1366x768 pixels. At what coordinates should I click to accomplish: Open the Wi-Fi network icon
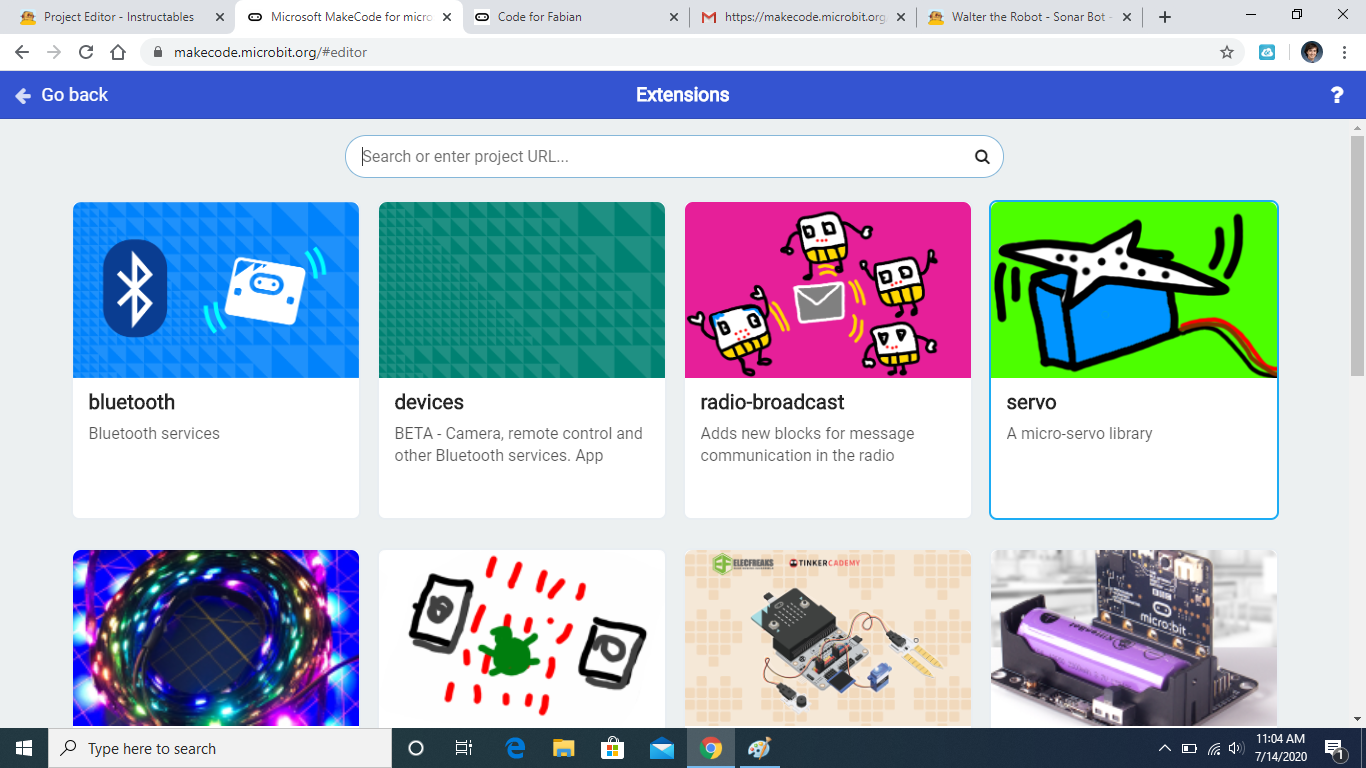click(x=1214, y=748)
